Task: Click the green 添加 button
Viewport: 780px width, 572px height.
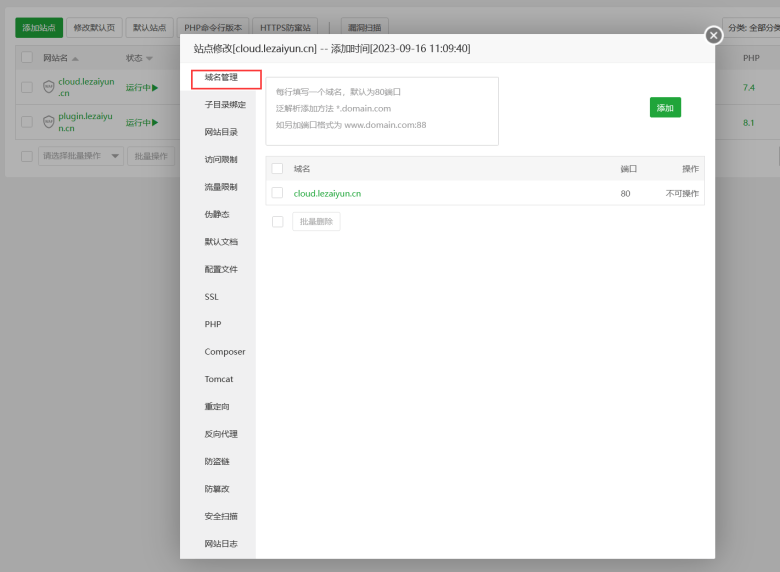Action: tap(665, 107)
